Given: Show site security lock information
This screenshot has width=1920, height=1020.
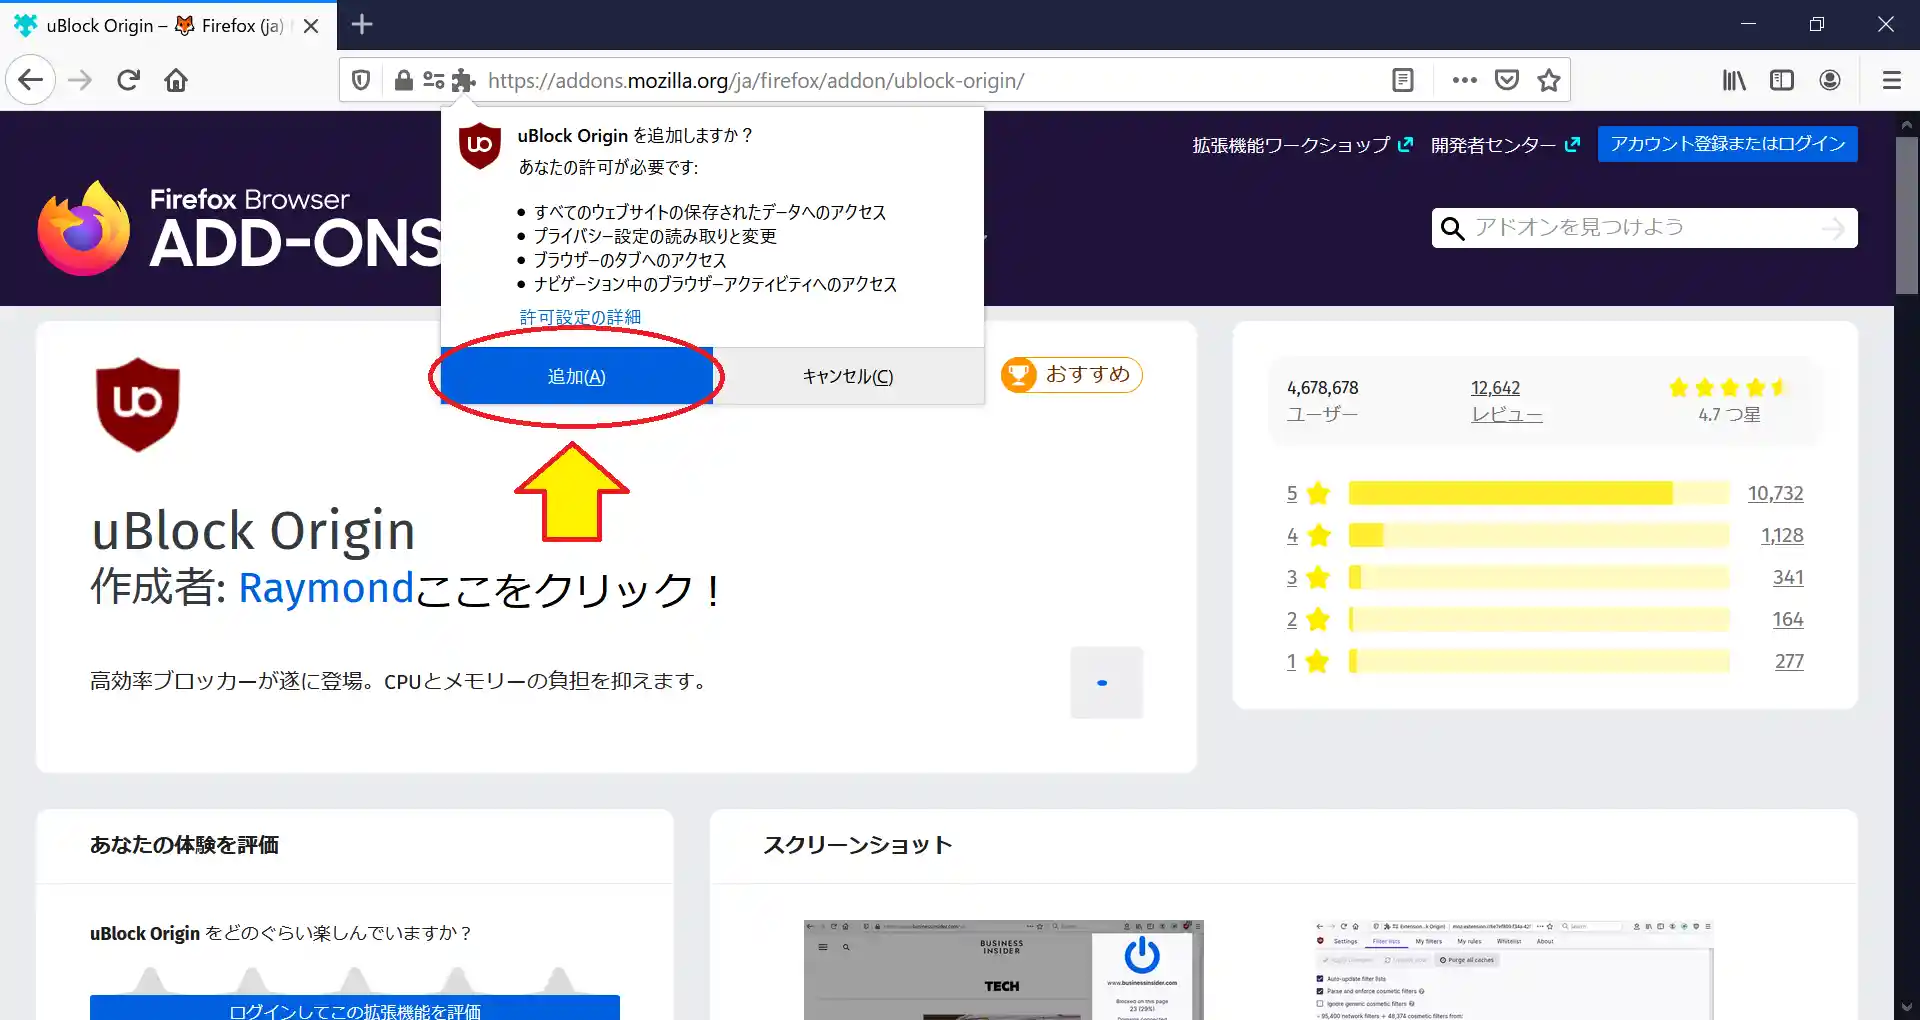Looking at the screenshot, I should tap(403, 80).
